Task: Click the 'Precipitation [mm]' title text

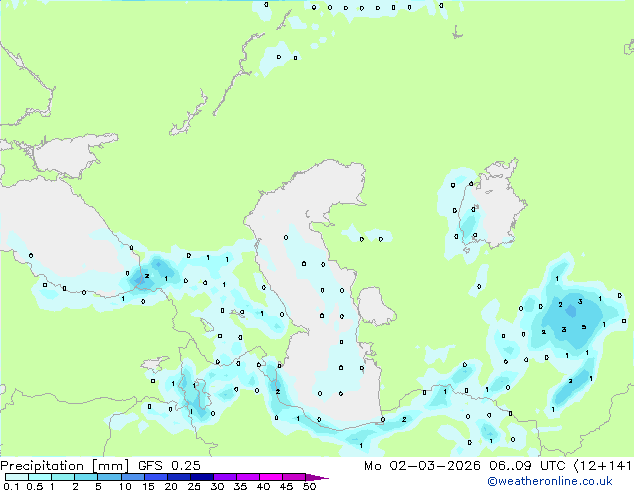Action: tap(65, 466)
